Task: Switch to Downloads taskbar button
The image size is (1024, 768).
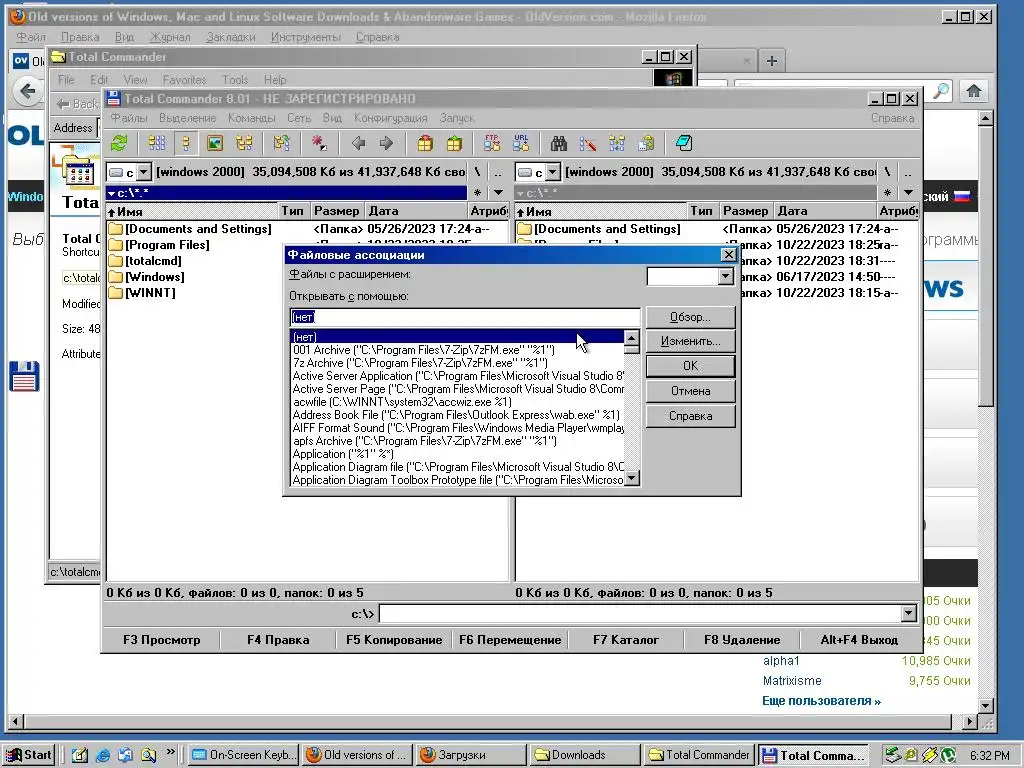Action: 584,755
